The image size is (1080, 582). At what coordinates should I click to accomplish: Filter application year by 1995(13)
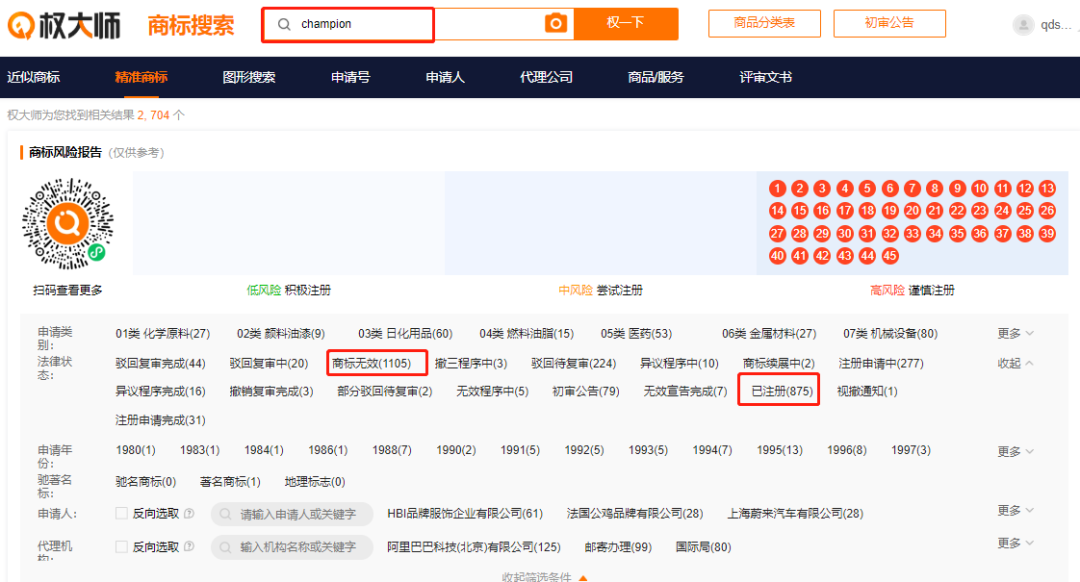(780, 450)
